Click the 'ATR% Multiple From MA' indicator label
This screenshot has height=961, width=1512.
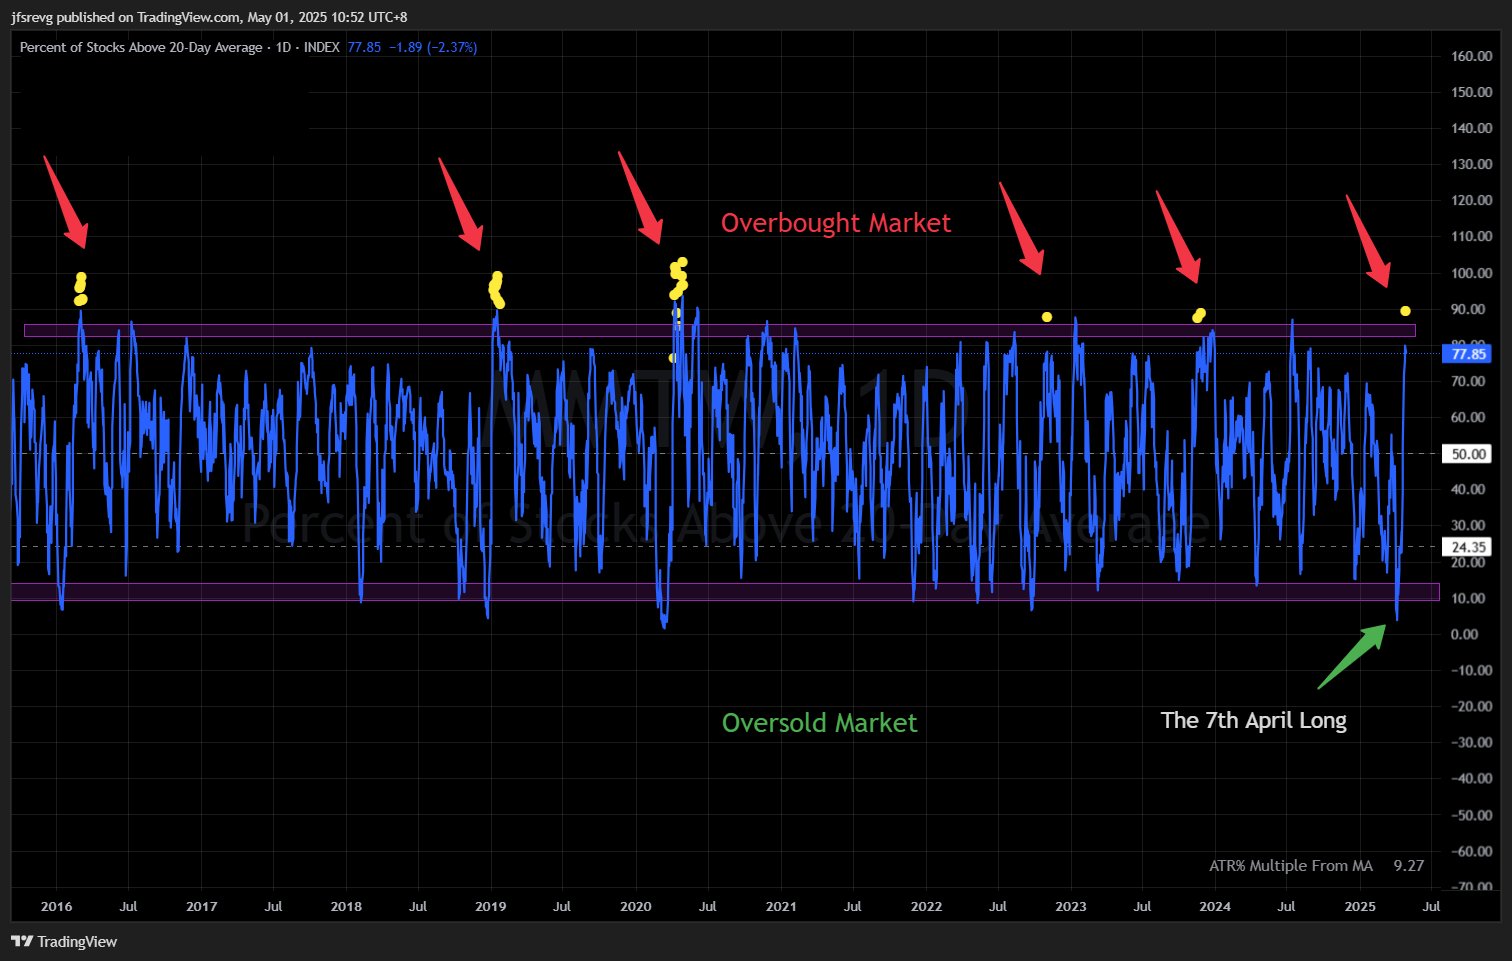point(1290,866)
